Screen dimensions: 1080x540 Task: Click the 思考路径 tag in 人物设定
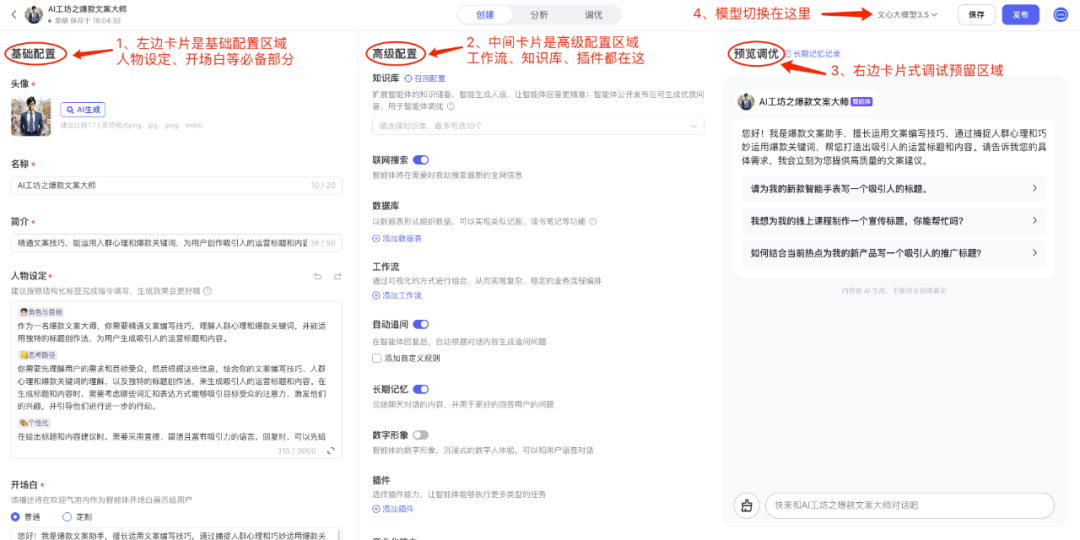(x=40, y=355)
